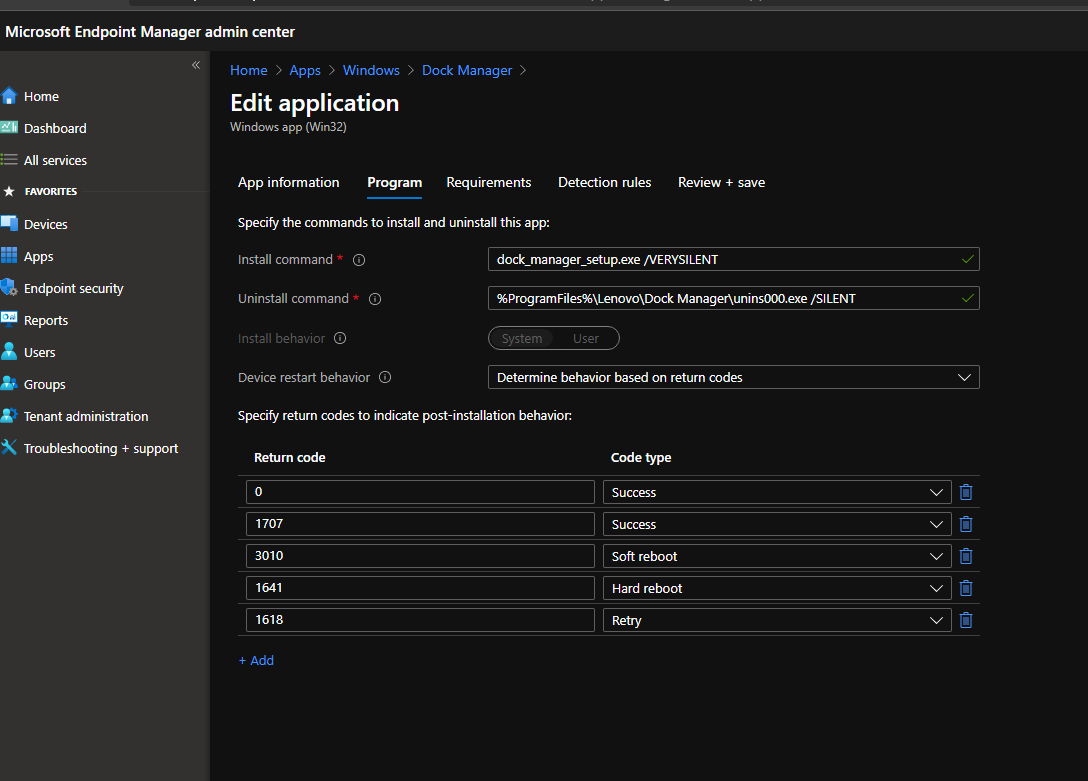Image resolution: width=1088 pixels, height=781 pixels.
Task: Collapse the left navigation menu
Action: (196, 65)
